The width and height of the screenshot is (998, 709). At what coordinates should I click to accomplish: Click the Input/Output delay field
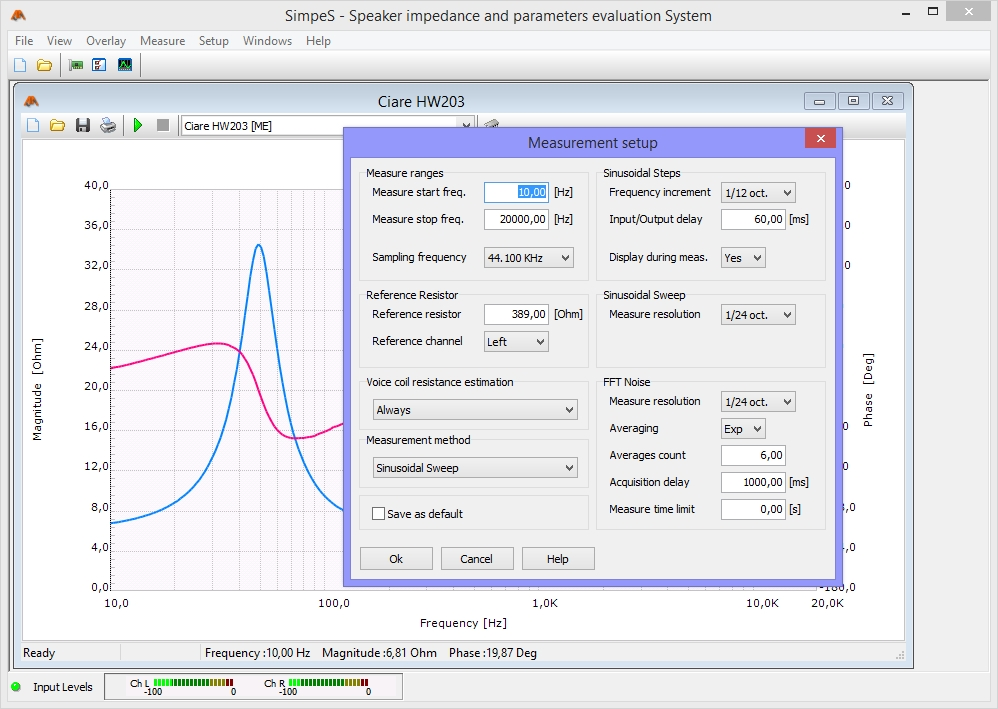[753, 219]
